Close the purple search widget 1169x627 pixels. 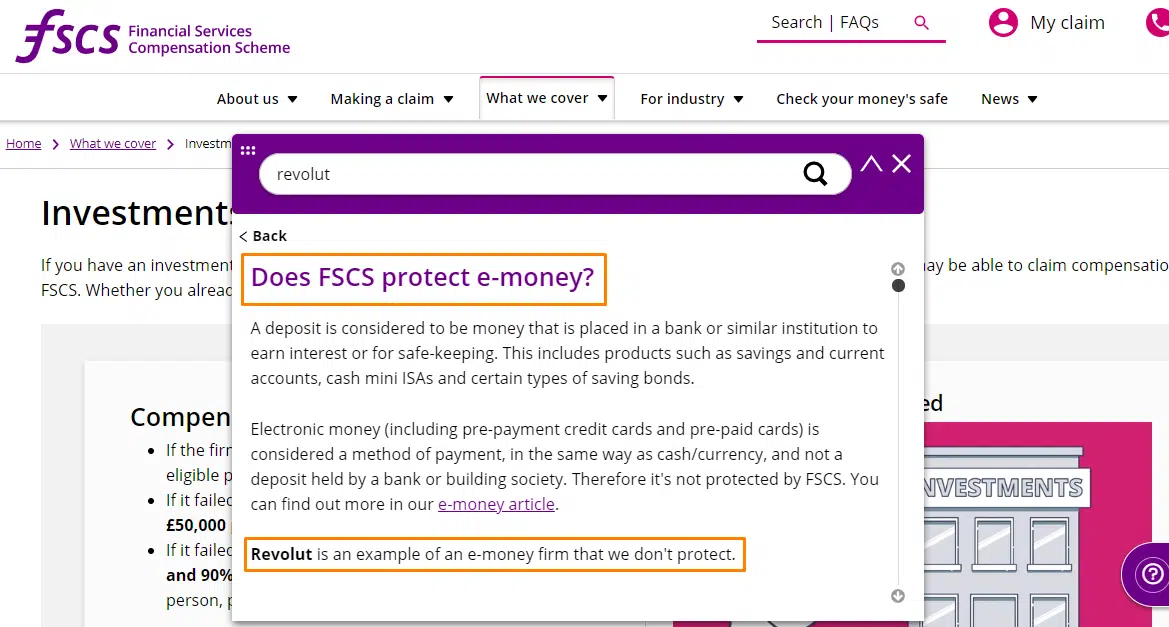point(901,163)
